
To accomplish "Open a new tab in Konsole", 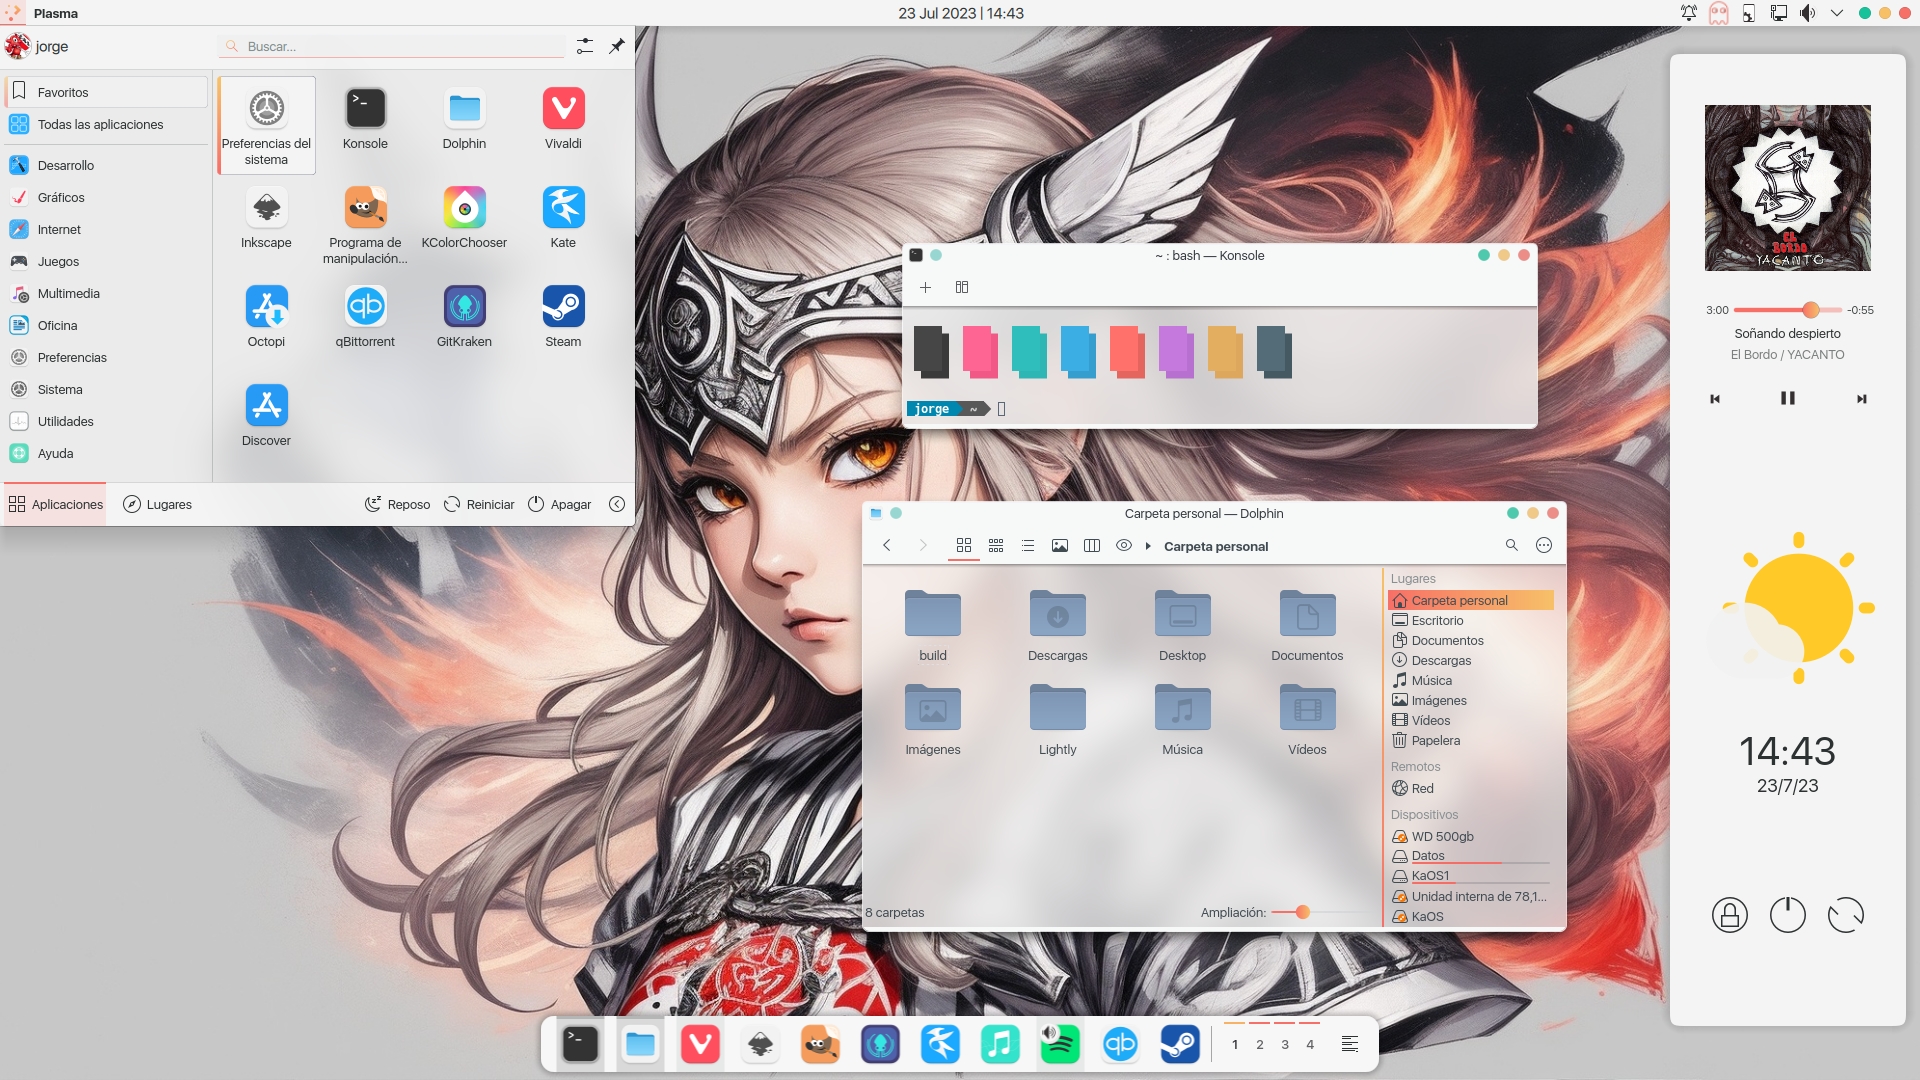I will tap(925, 287).
